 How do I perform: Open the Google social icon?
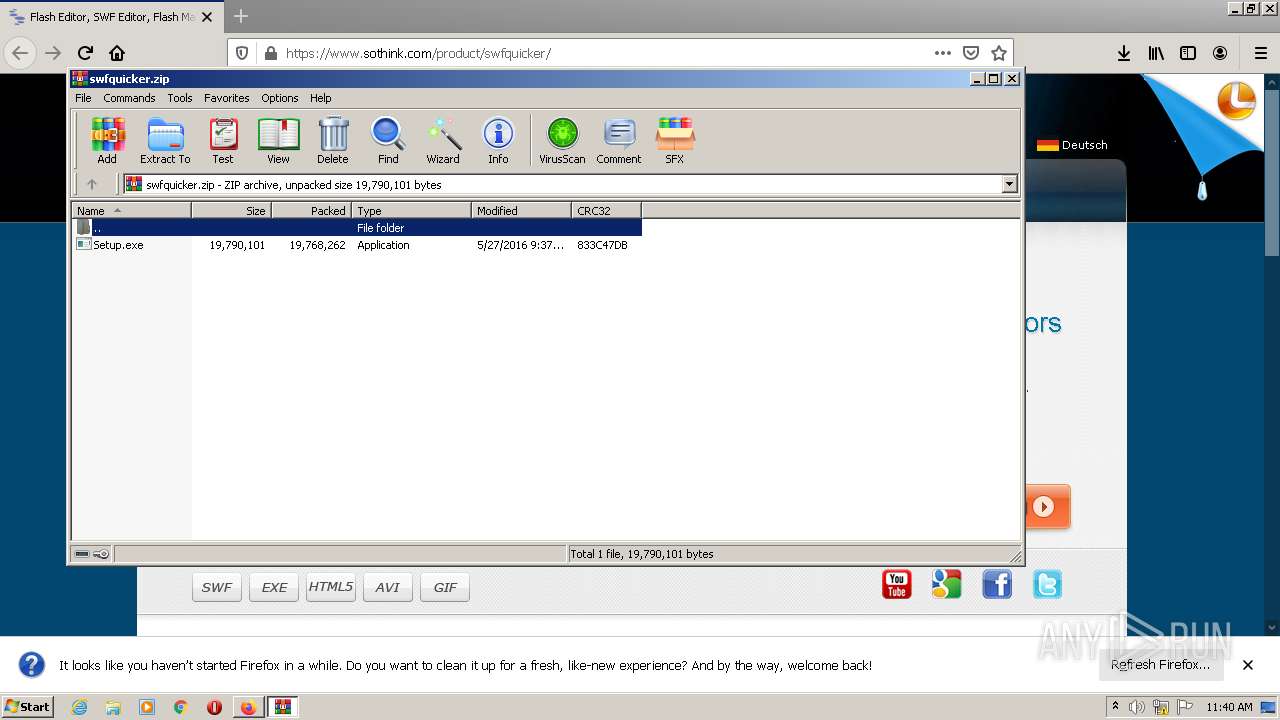(947, 585)
